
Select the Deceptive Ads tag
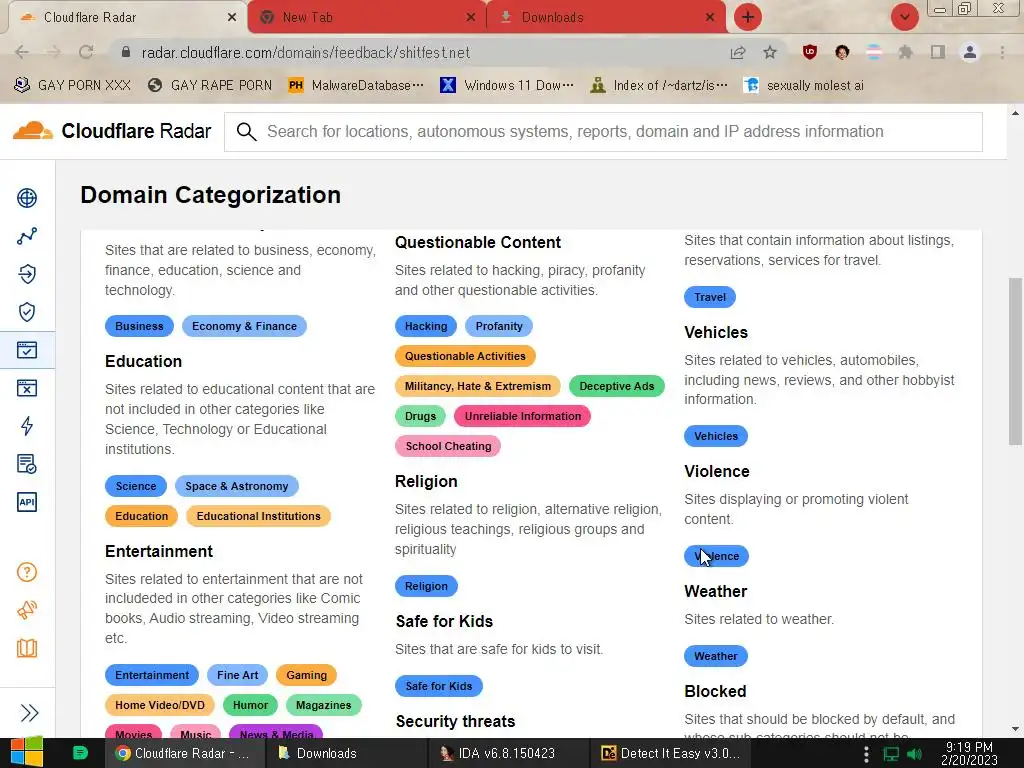coord(616,386)
